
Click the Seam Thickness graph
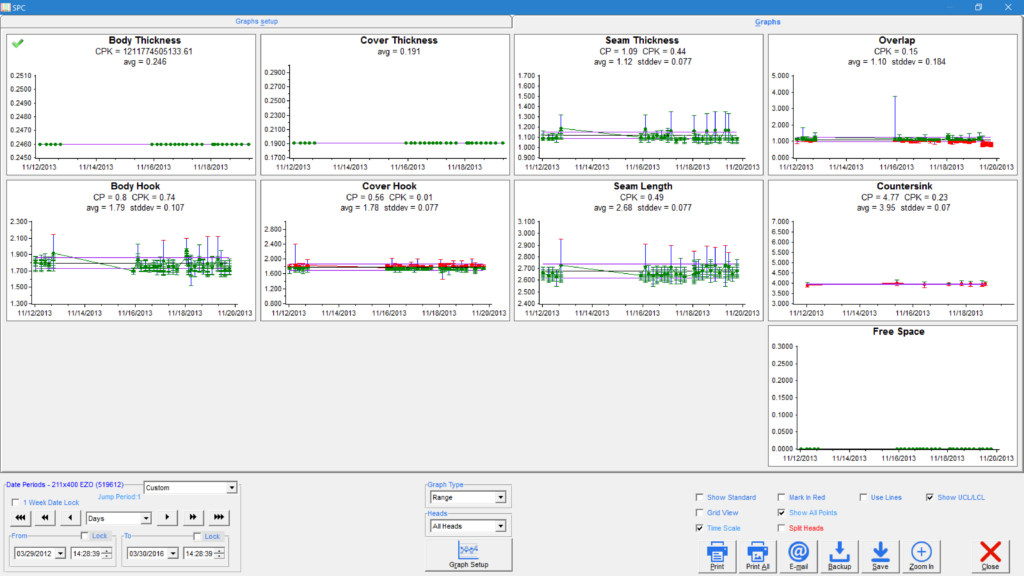pyautogui.click(x=637, y=104)
